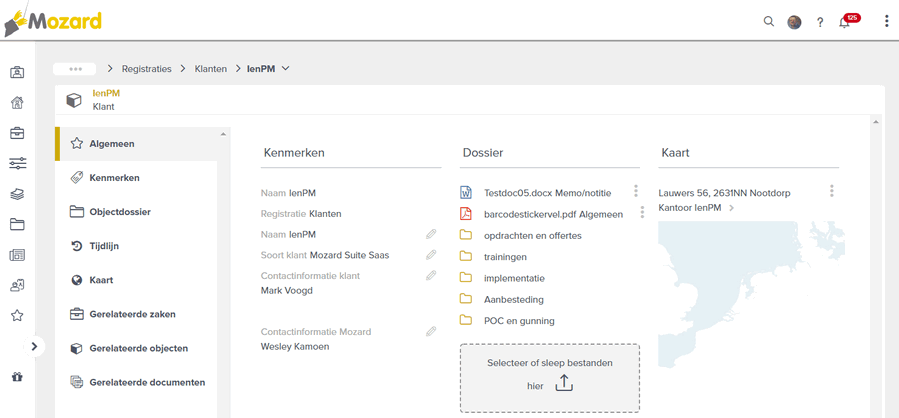Open the Objectdossier tab

(x=136, y=212)
